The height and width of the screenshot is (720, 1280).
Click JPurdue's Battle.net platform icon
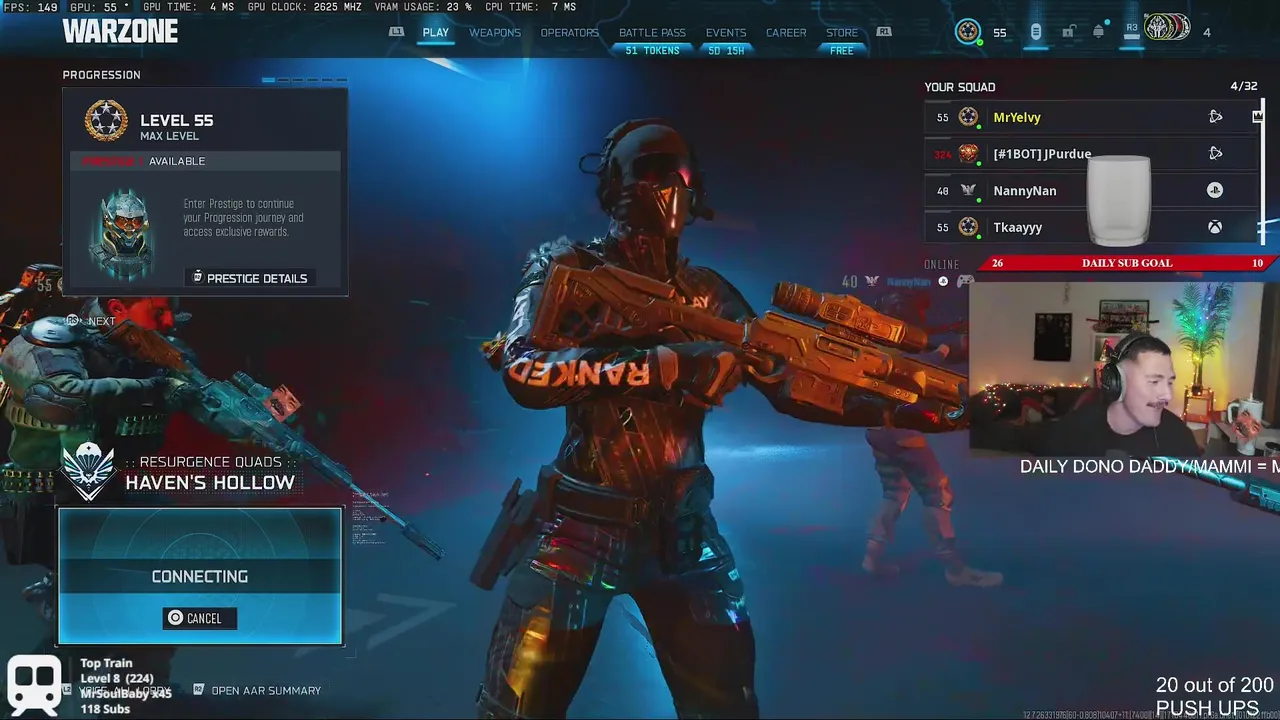1215,153
